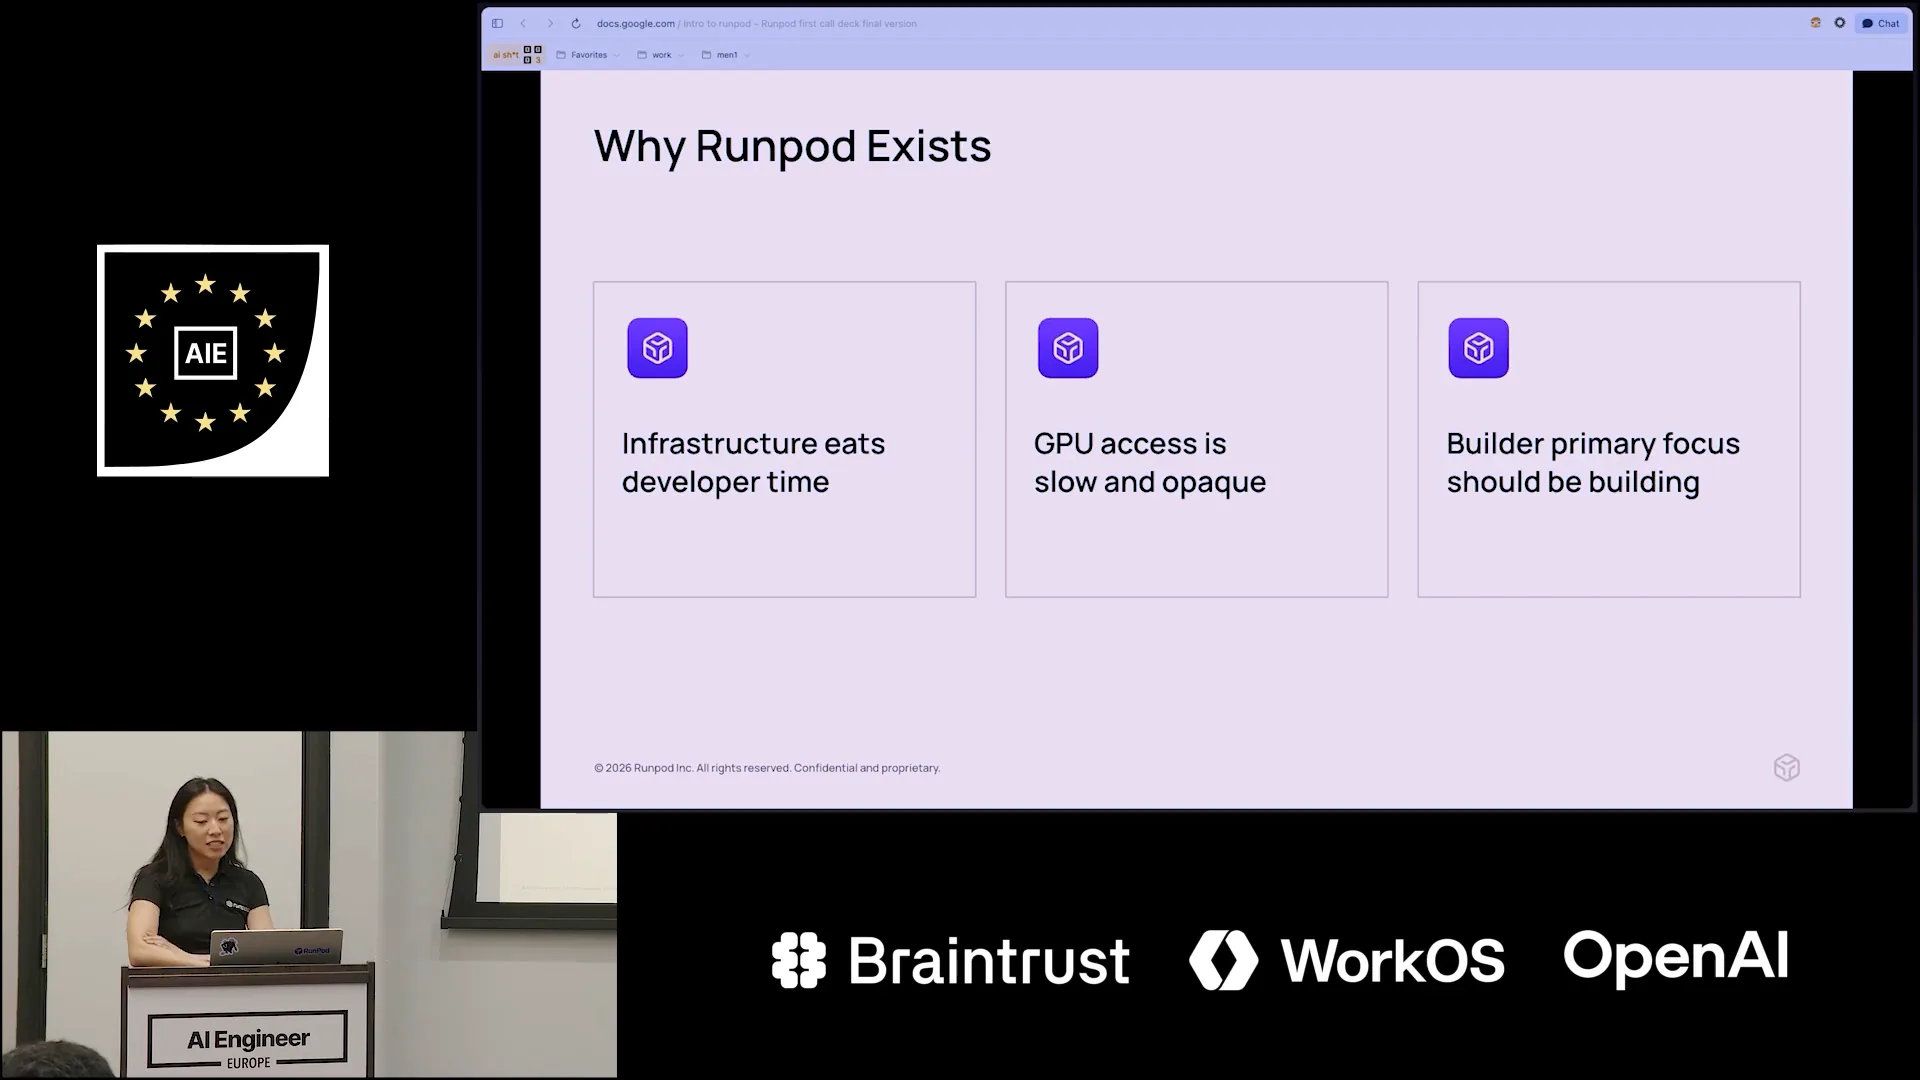Click the purple cube icon above 'Builder primary focus'

click(x=1478, y=348)
